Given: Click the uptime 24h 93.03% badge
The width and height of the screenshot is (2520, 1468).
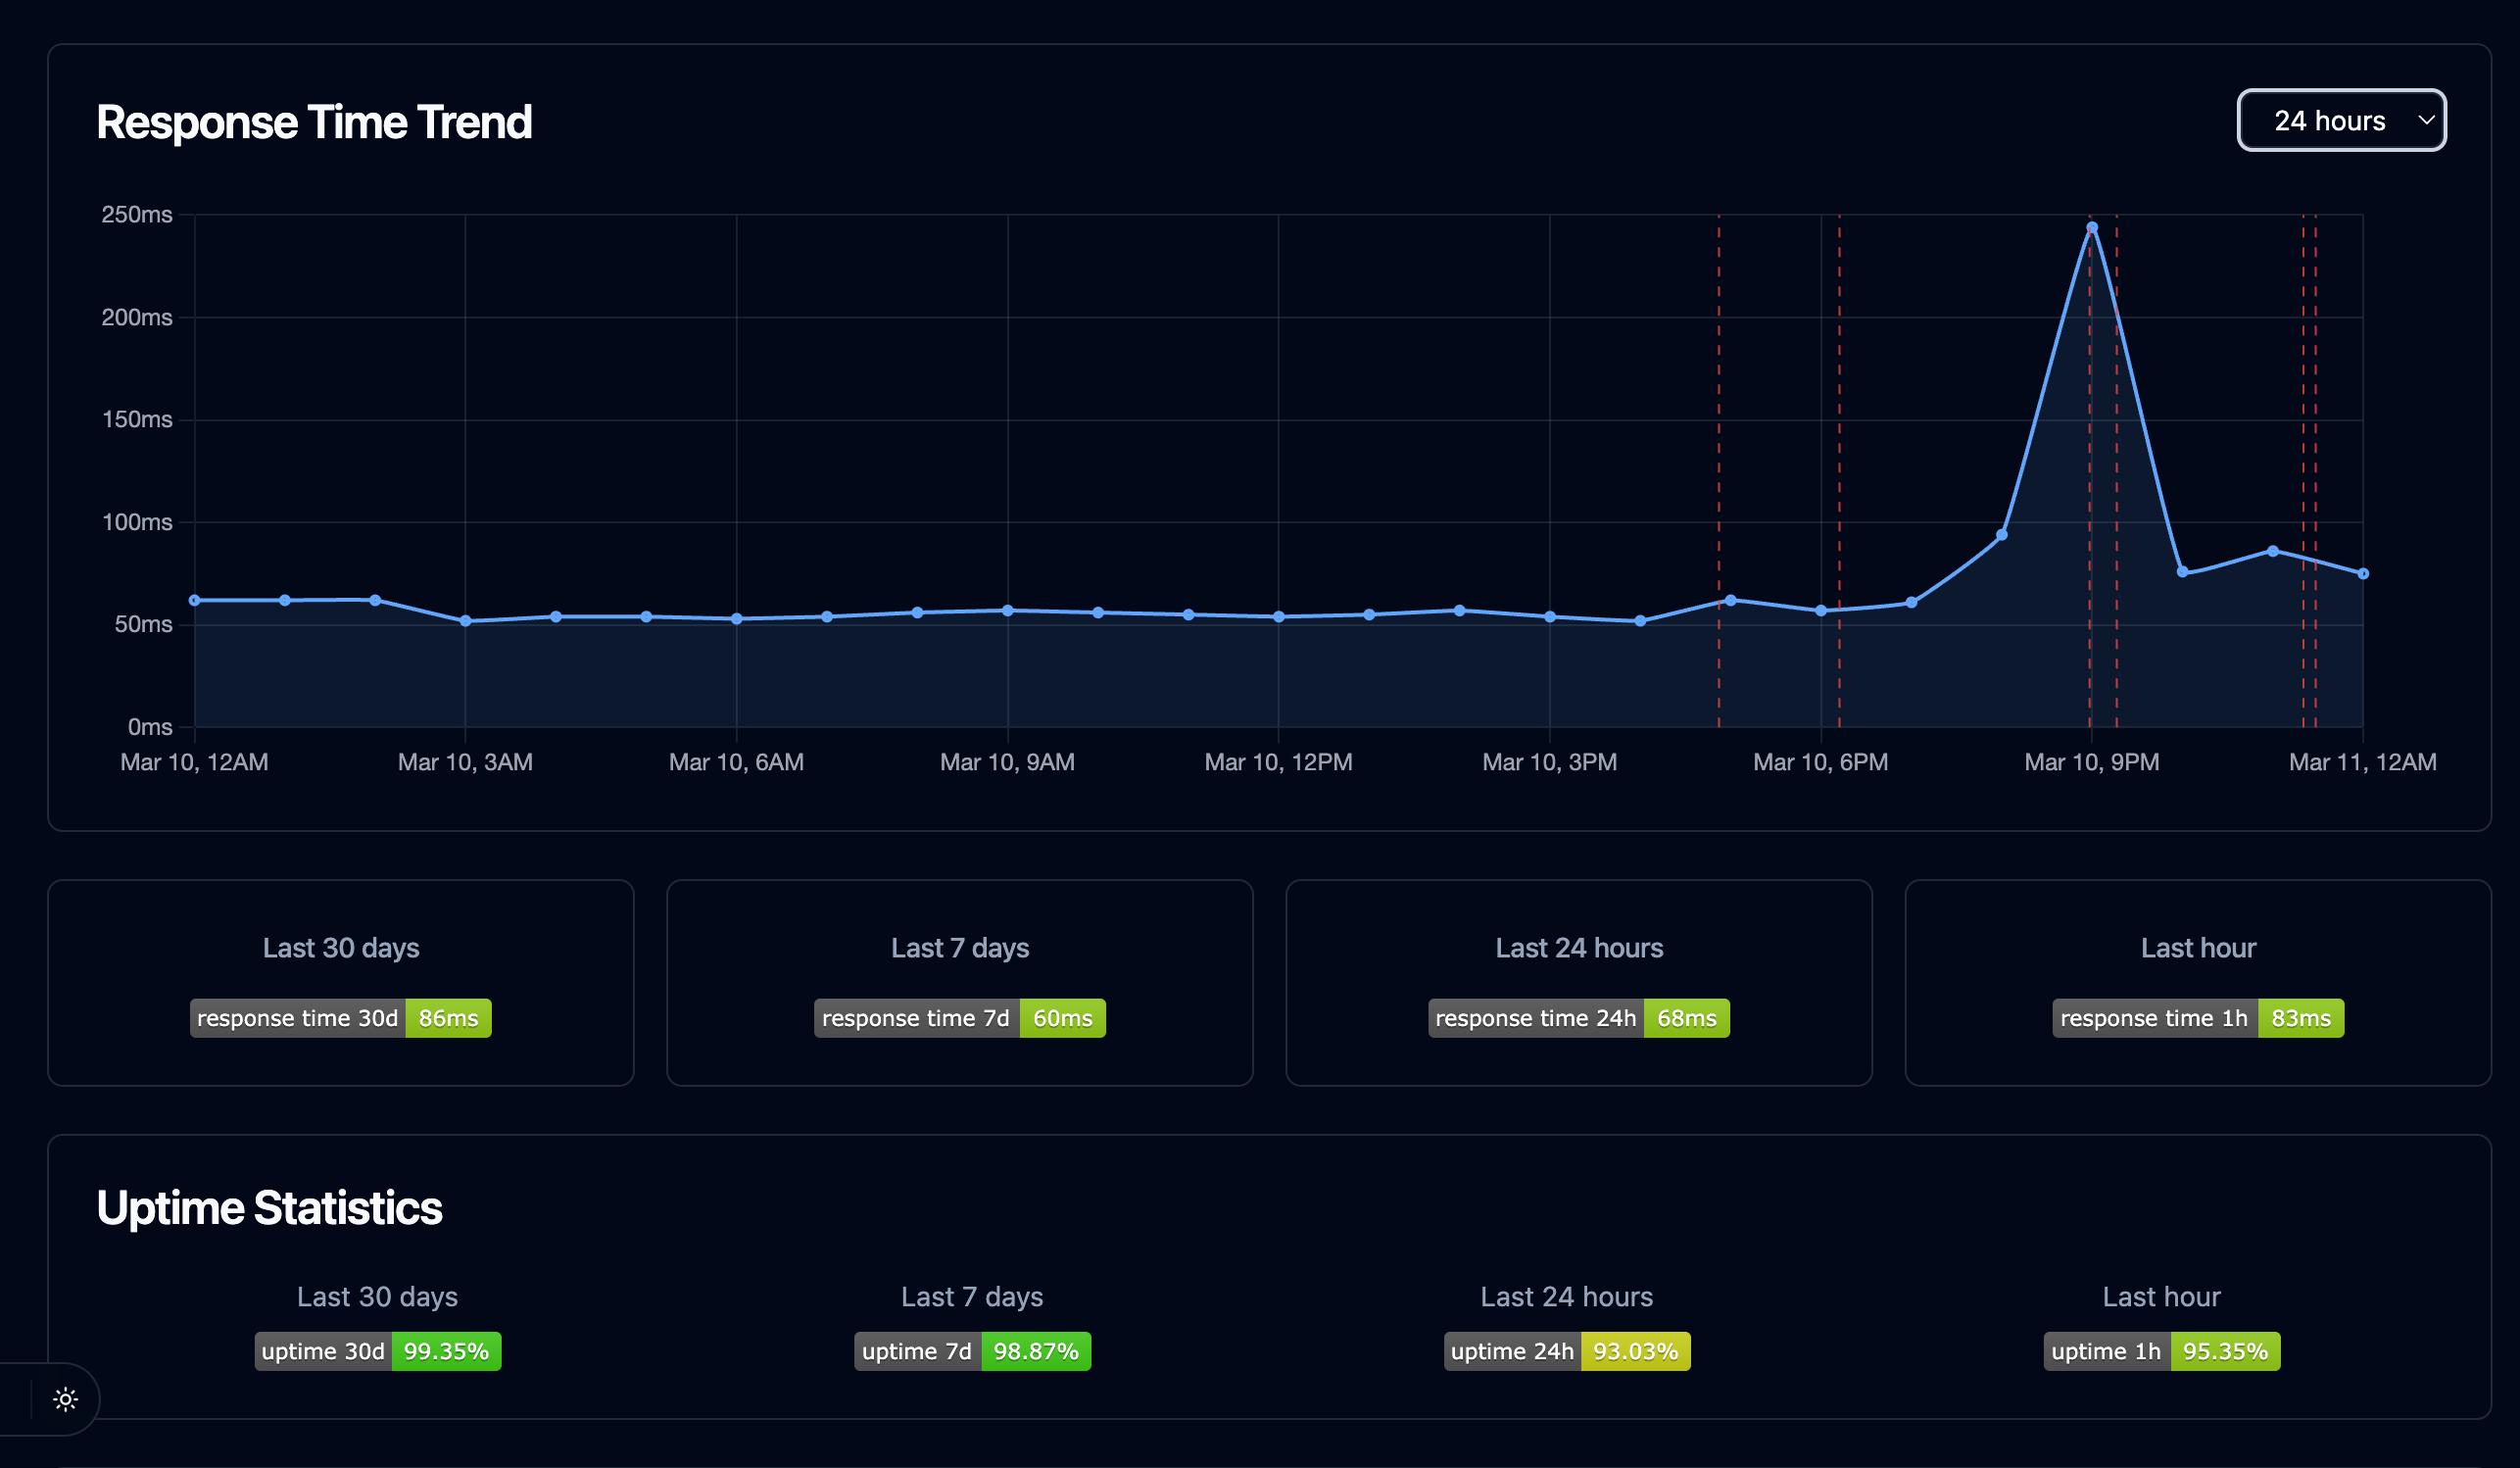Looking at the screenshot, I should (1566, 1351).
